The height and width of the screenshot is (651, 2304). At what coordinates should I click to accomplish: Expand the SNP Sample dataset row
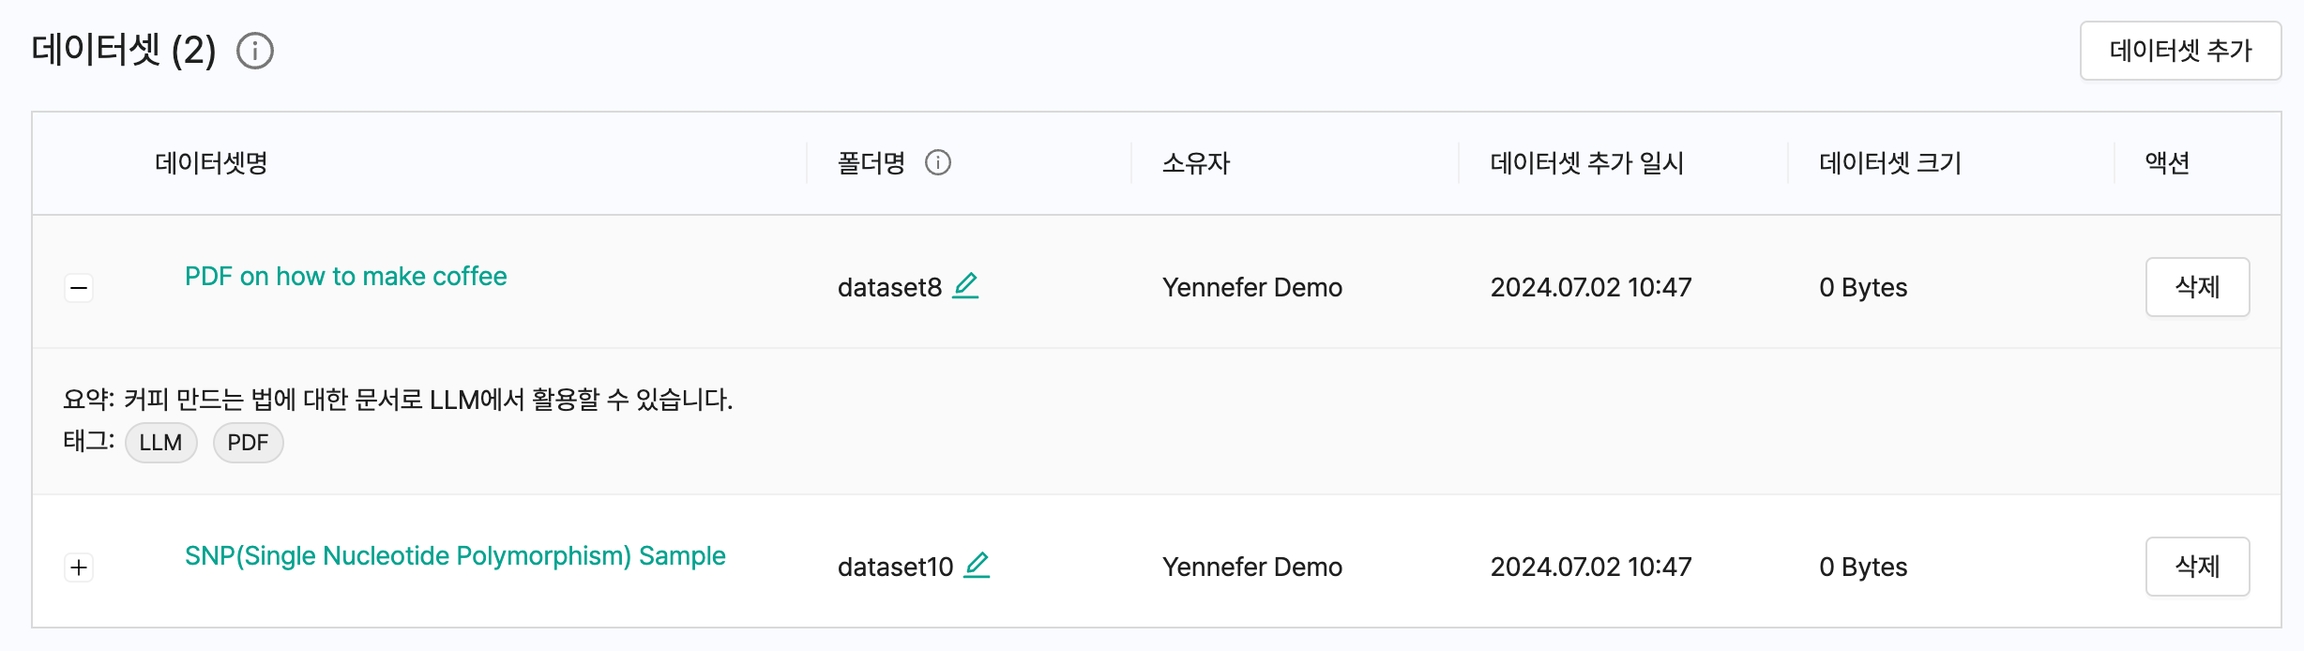79,567
